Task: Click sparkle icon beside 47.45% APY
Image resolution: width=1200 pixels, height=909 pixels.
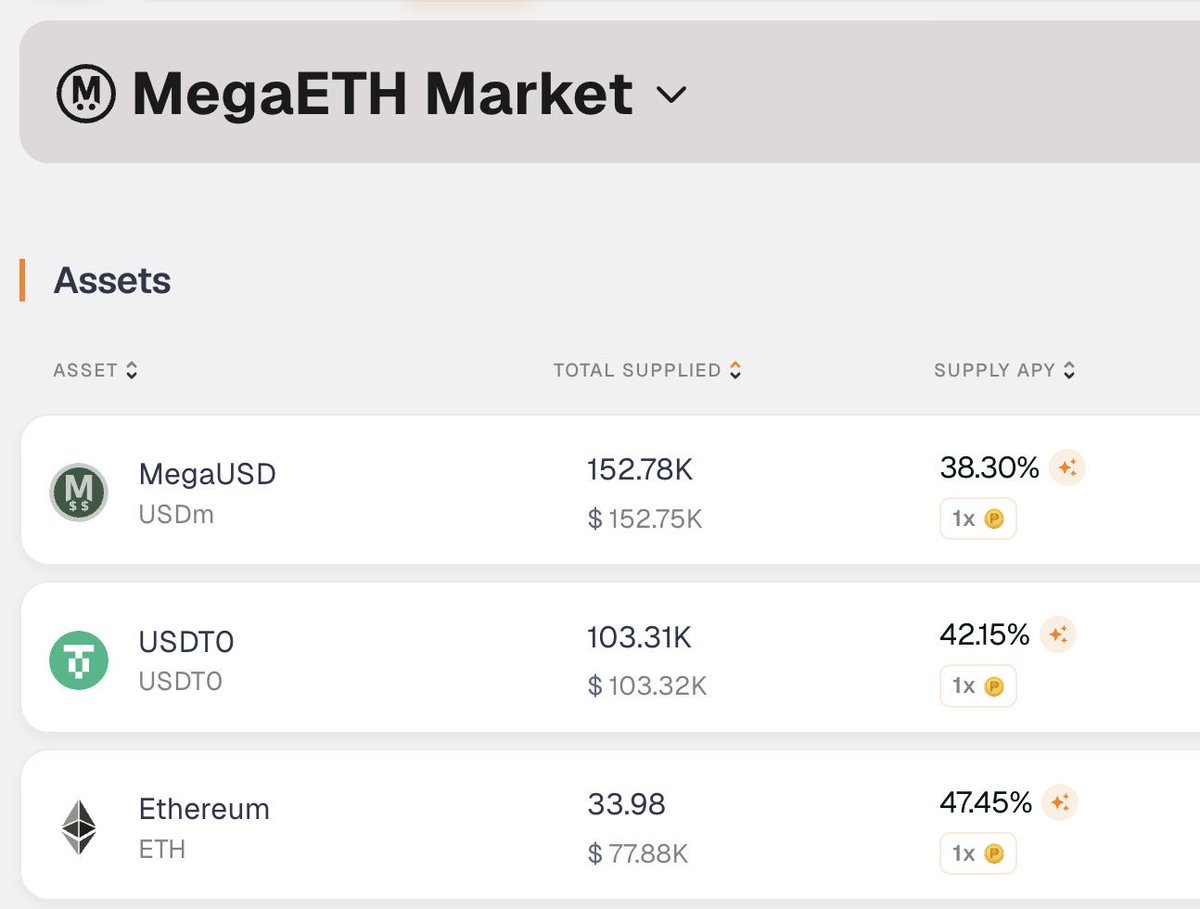Action: pos(1060,802)
